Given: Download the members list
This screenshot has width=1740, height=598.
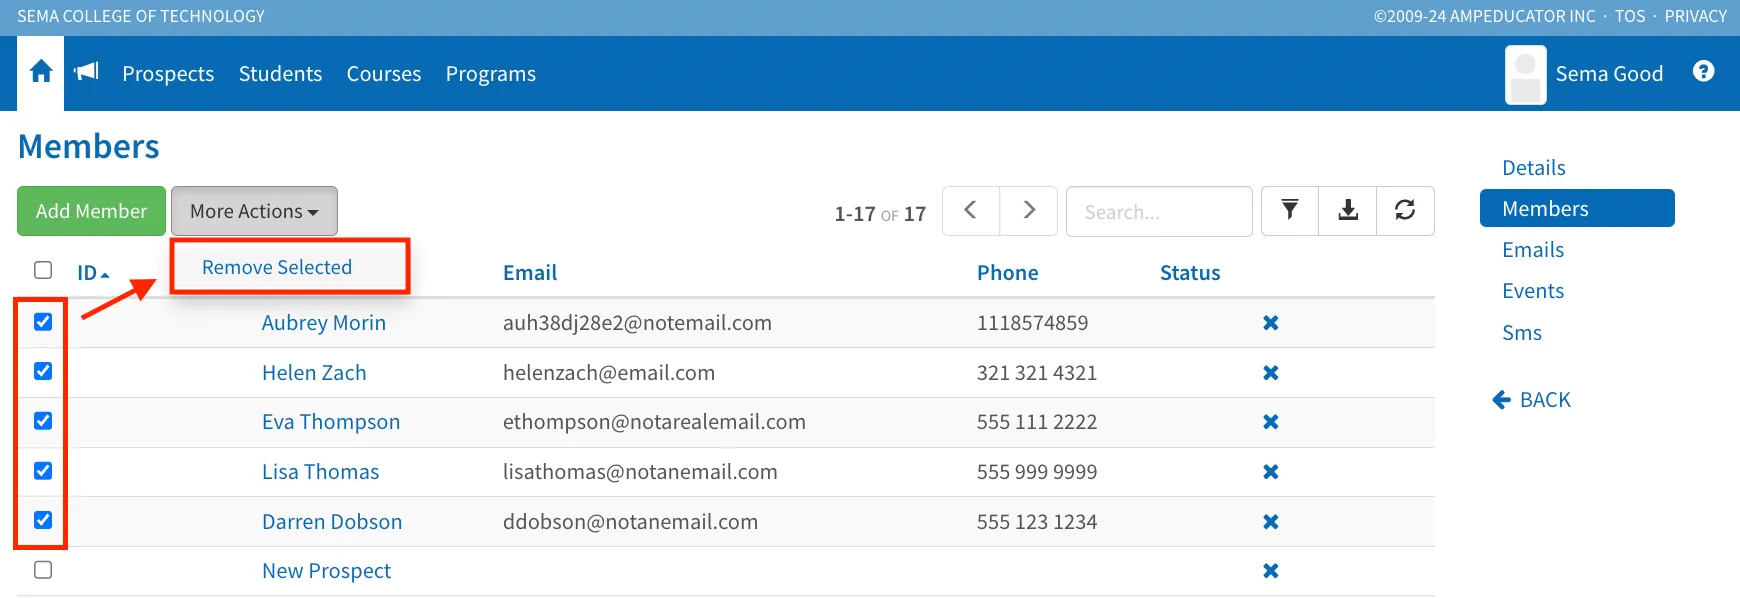Looking at the screenshot, I should point(1348,210).
